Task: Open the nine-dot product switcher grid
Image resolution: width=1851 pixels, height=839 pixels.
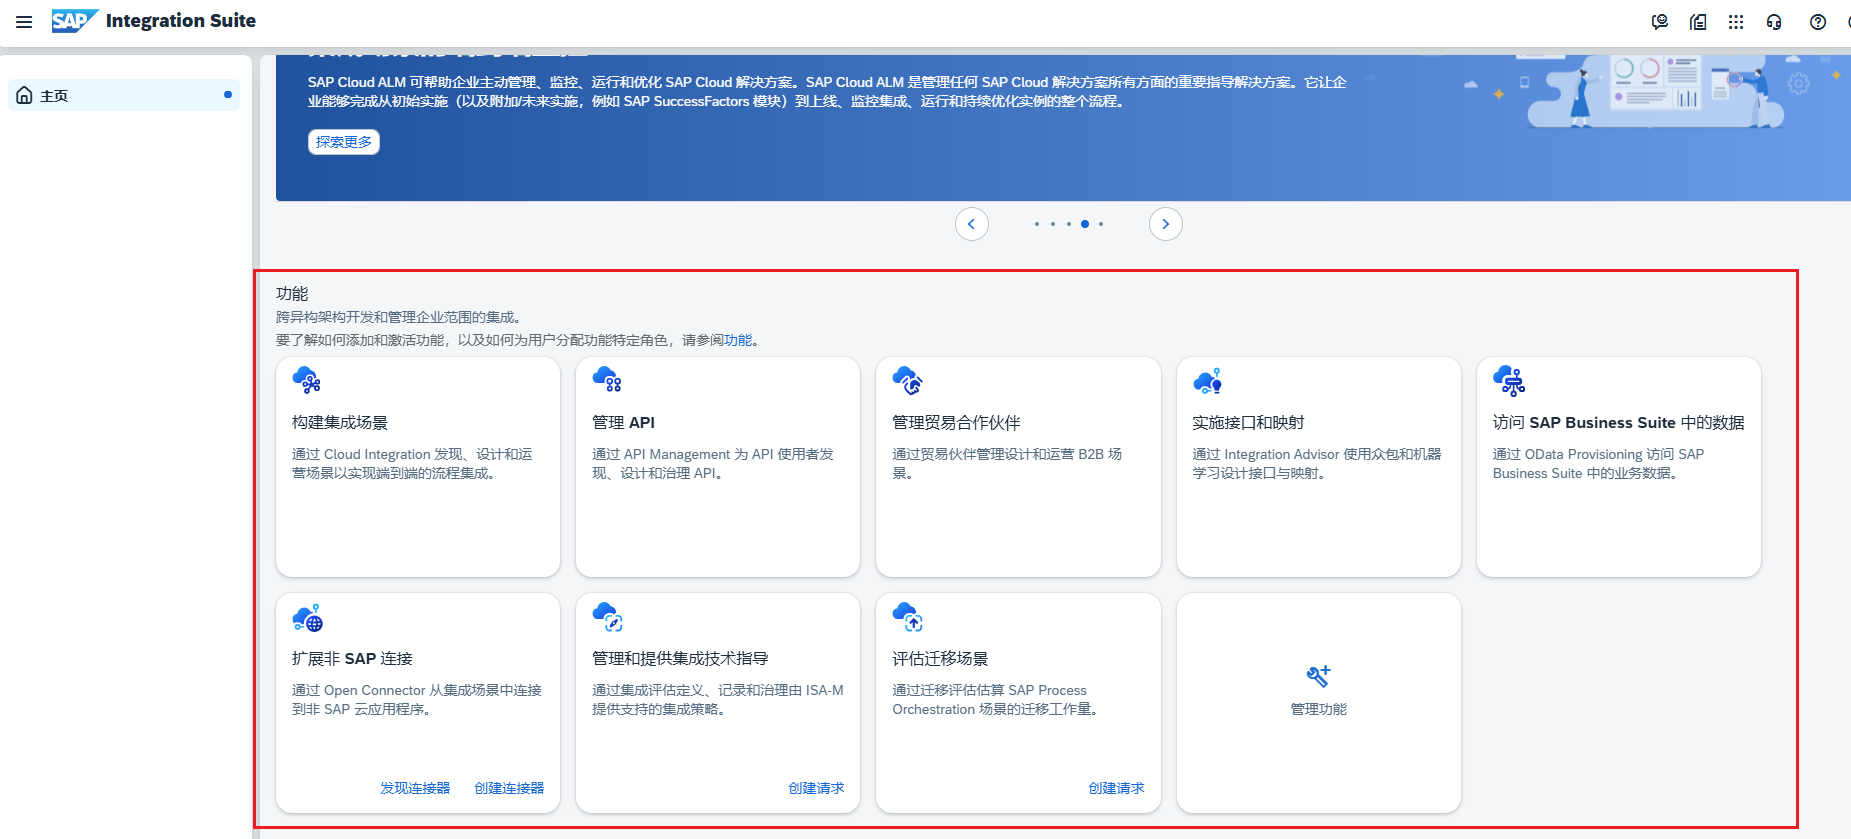Action: tap(1736, 22)
